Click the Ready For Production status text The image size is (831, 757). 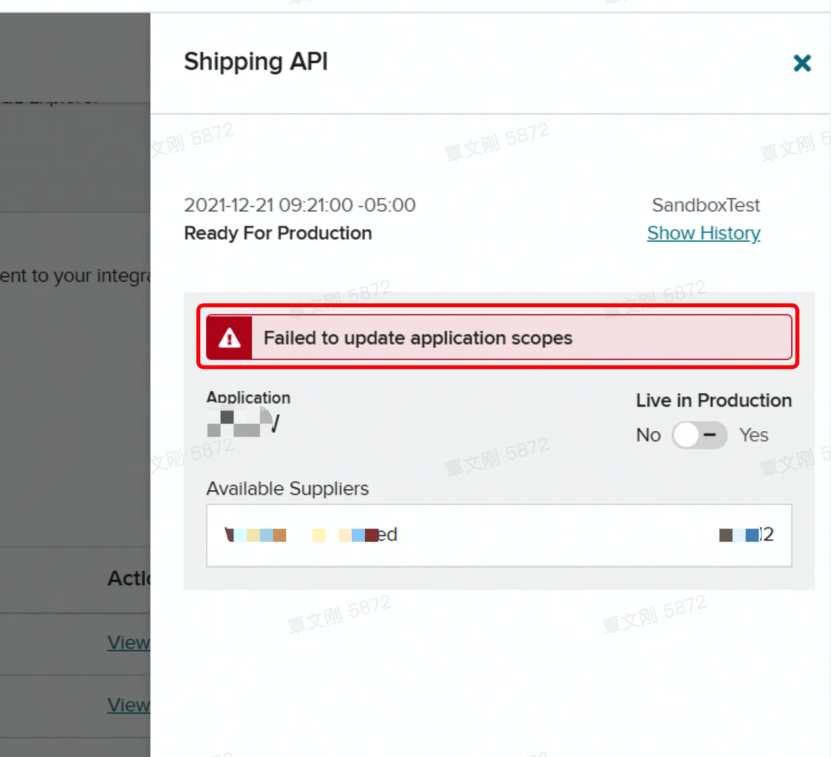coord(278,233)
